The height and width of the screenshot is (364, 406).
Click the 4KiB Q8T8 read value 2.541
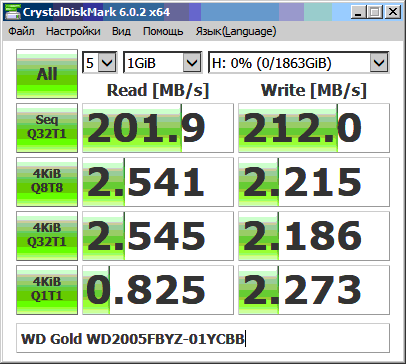(158, 182)
